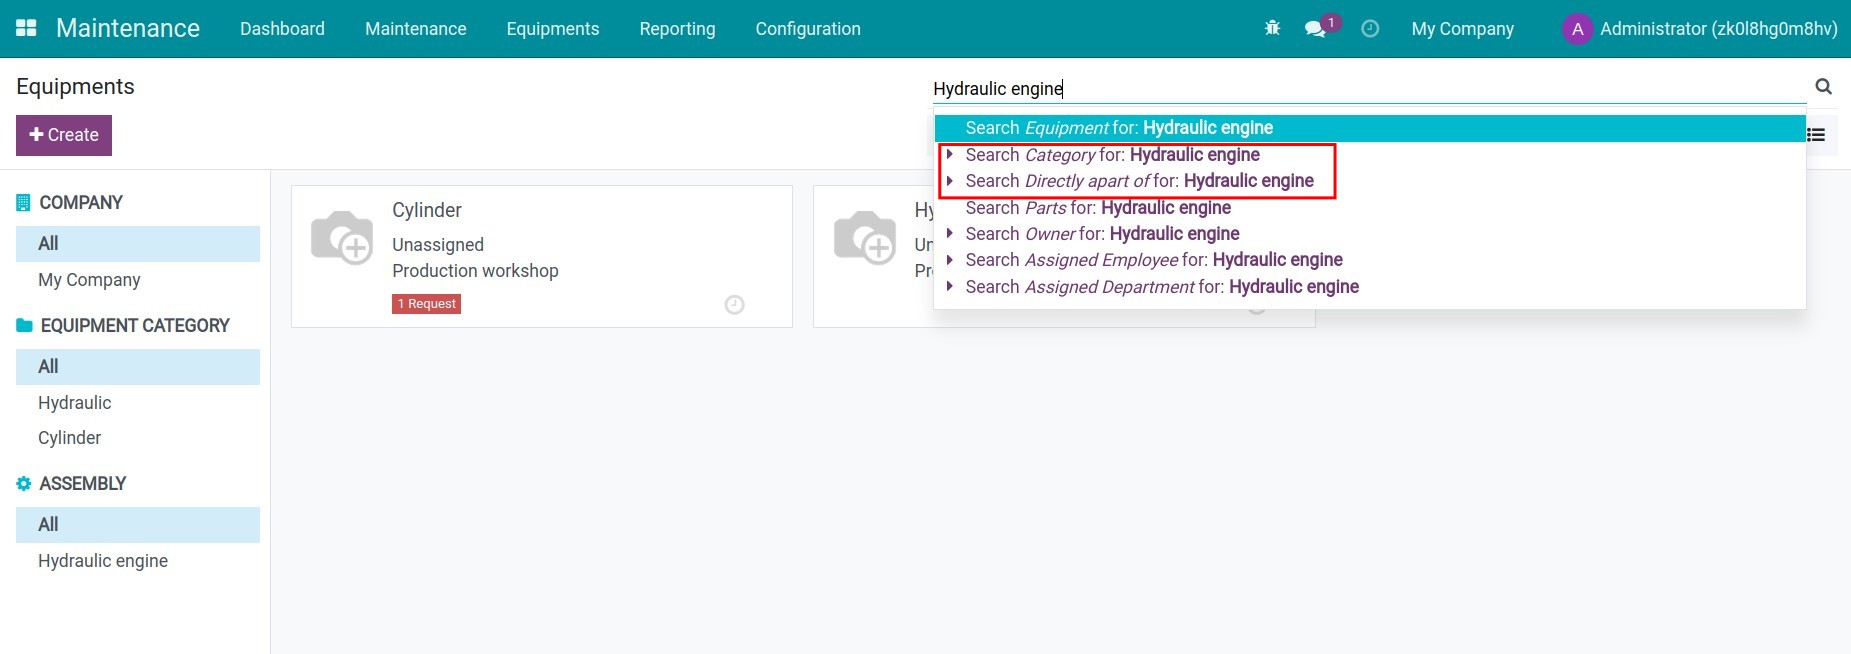Click the Create button
The height and width of the screenshot is (654, 1851).
click(x=64, y=135)
